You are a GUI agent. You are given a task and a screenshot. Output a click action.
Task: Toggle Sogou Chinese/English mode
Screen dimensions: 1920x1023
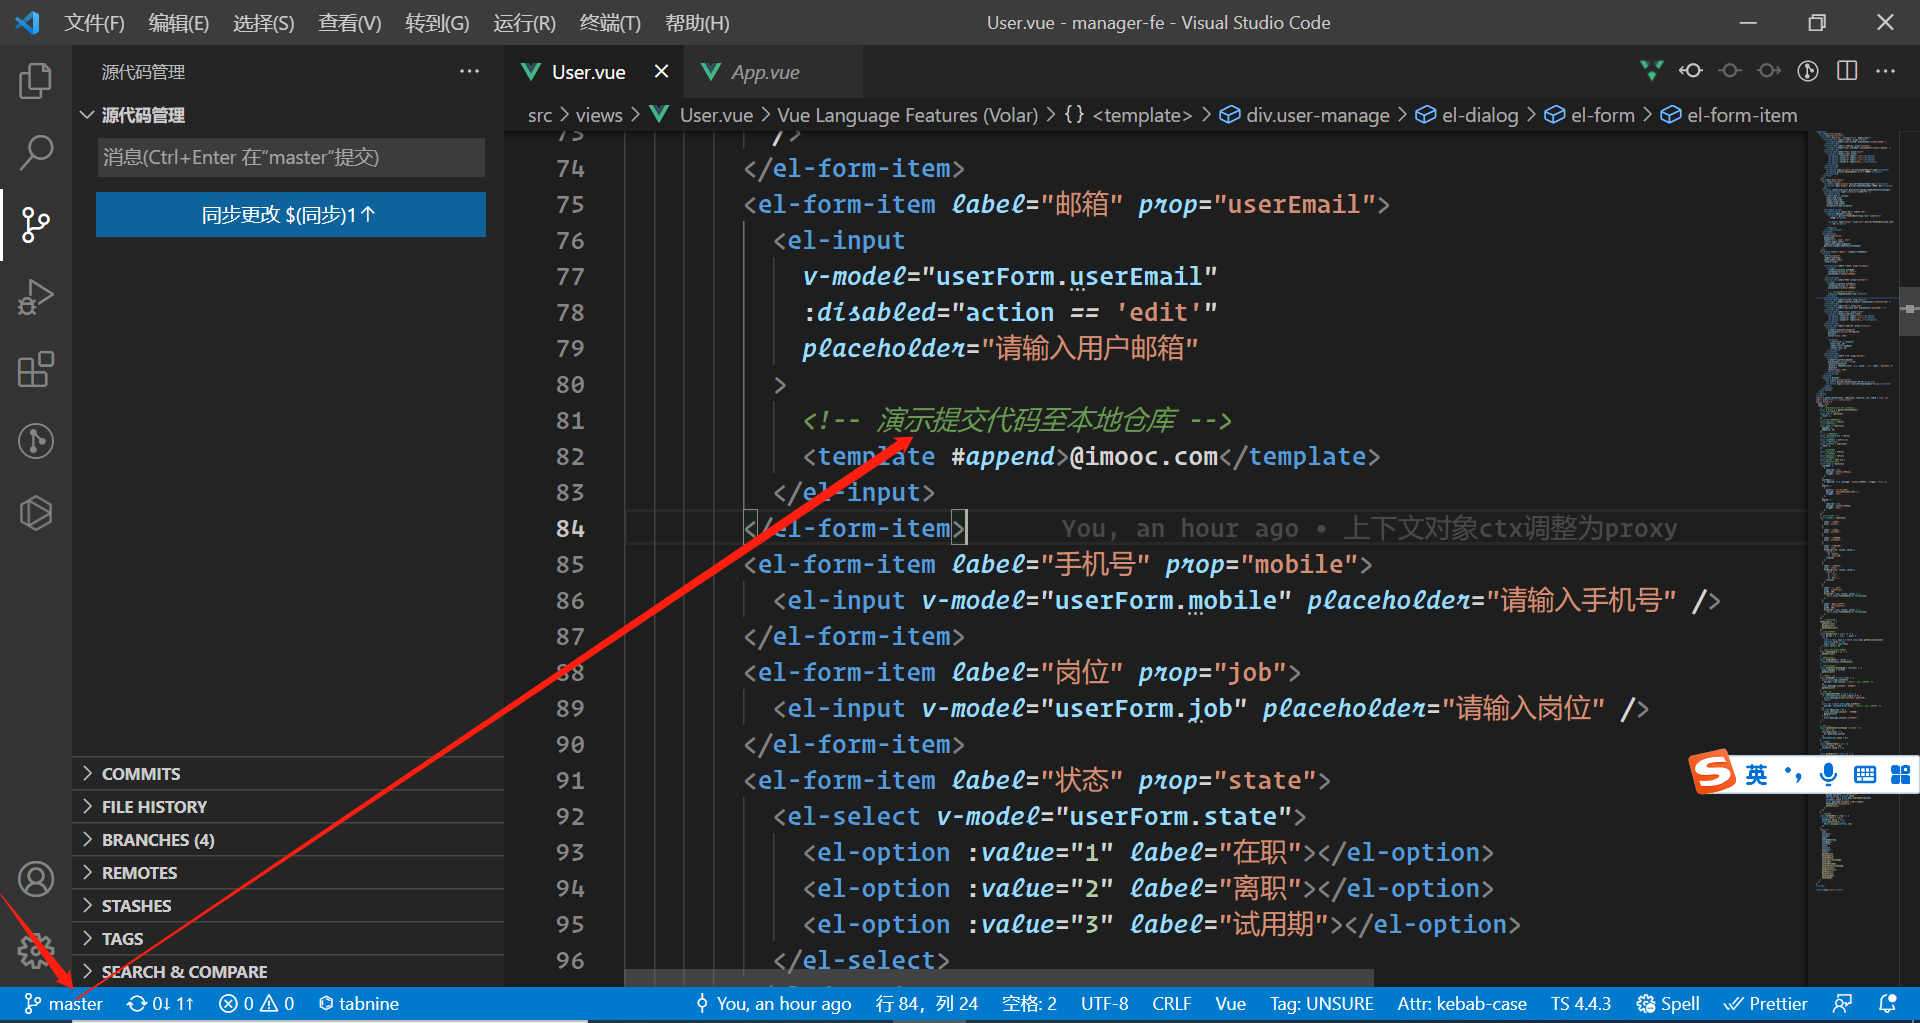pyautogui.click(x=1756, y=775)
